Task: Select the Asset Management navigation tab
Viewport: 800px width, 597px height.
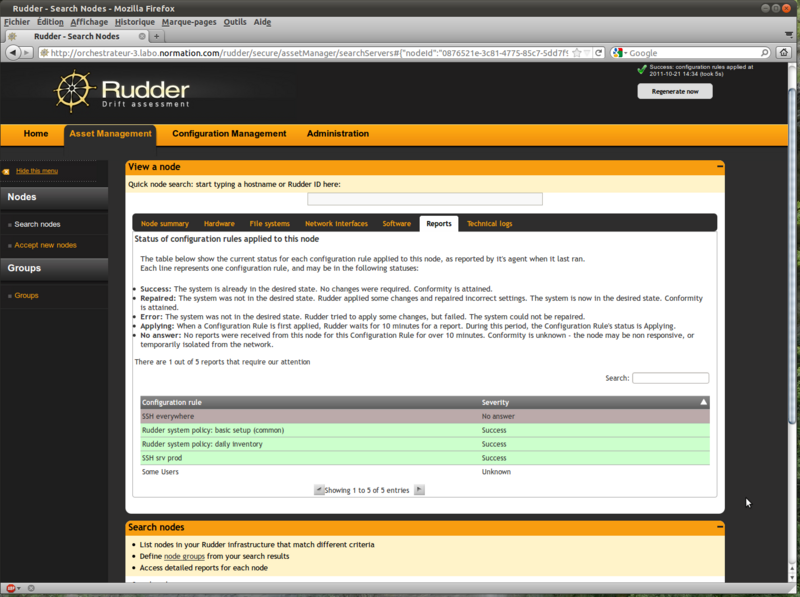Action: point(110,134)
